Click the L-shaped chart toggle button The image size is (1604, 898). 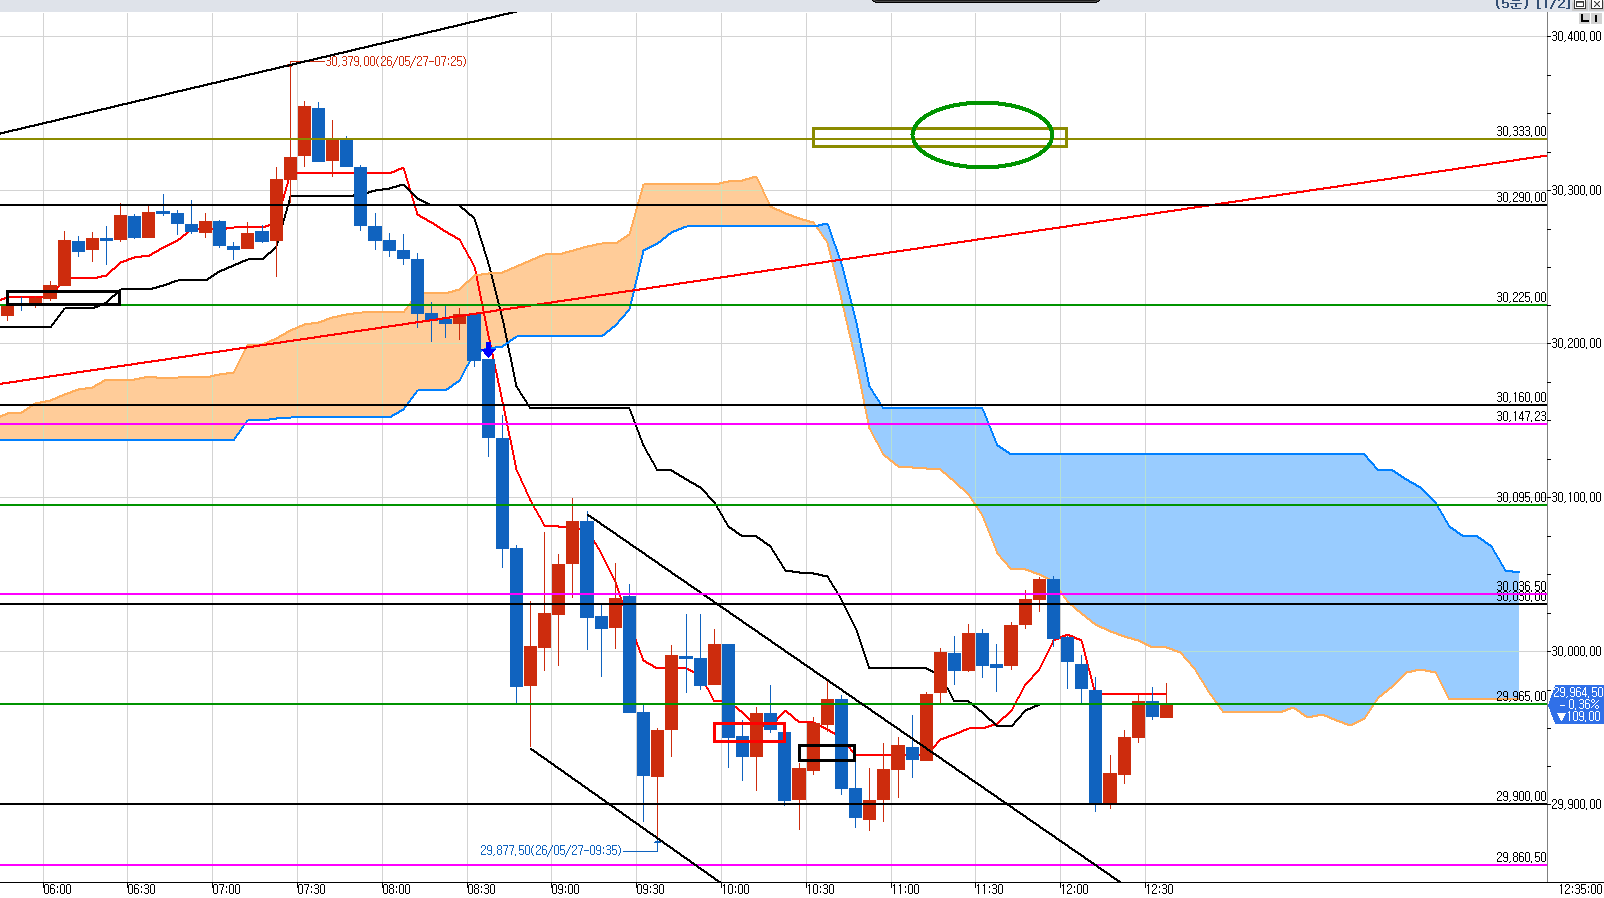pyautogui.click(x=1583, y=17)
